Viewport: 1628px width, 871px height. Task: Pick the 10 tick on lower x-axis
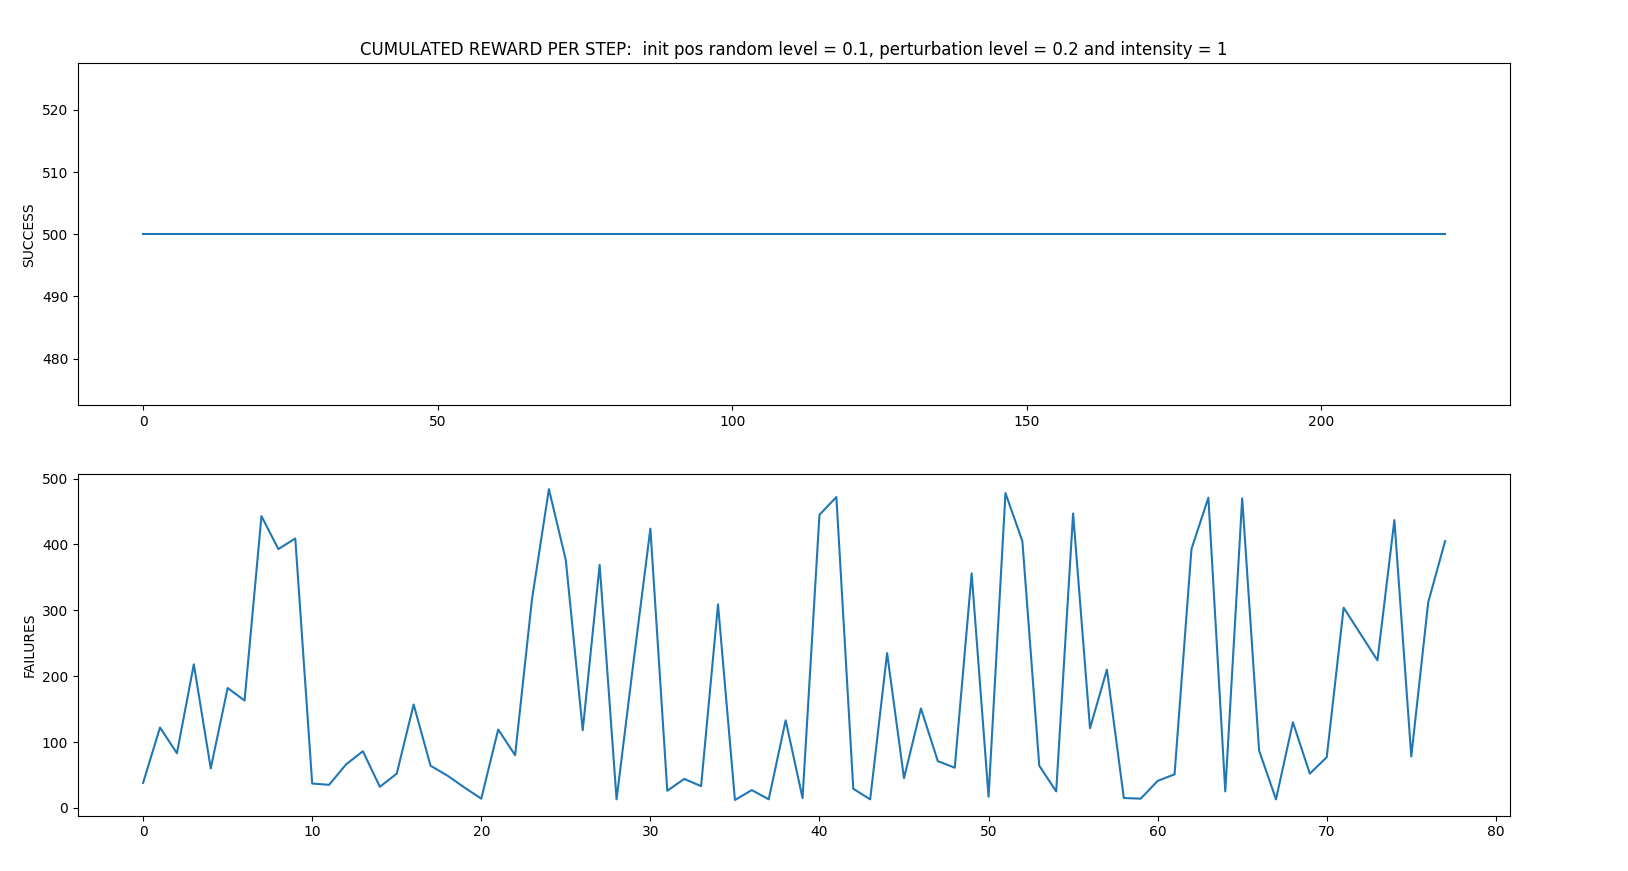tap(312, 832)
